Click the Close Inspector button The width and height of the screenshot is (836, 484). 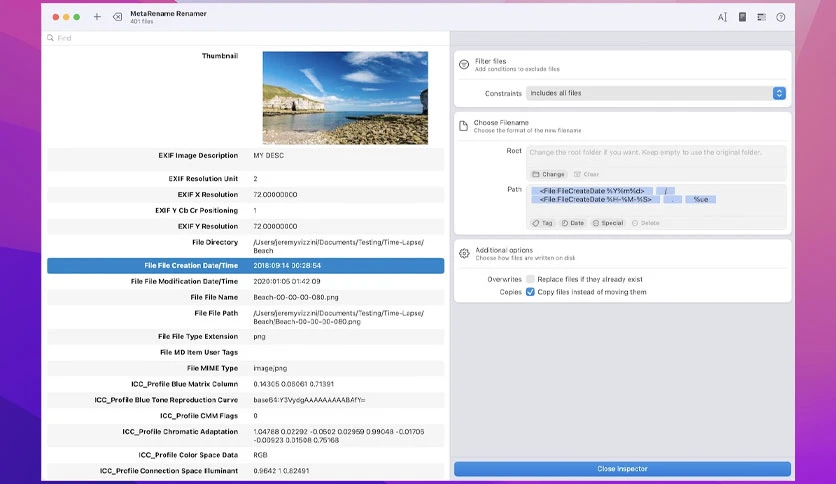tap(622, 469)
